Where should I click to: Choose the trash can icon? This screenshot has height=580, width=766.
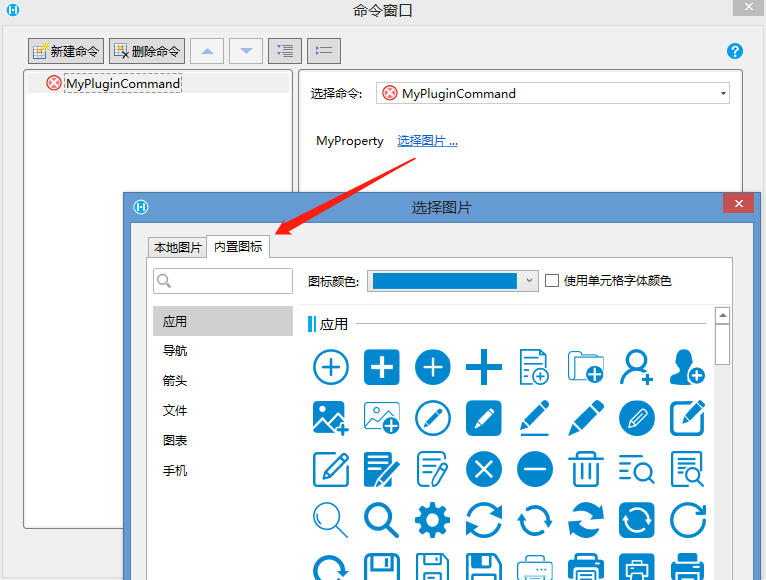(x=586, y=470)
